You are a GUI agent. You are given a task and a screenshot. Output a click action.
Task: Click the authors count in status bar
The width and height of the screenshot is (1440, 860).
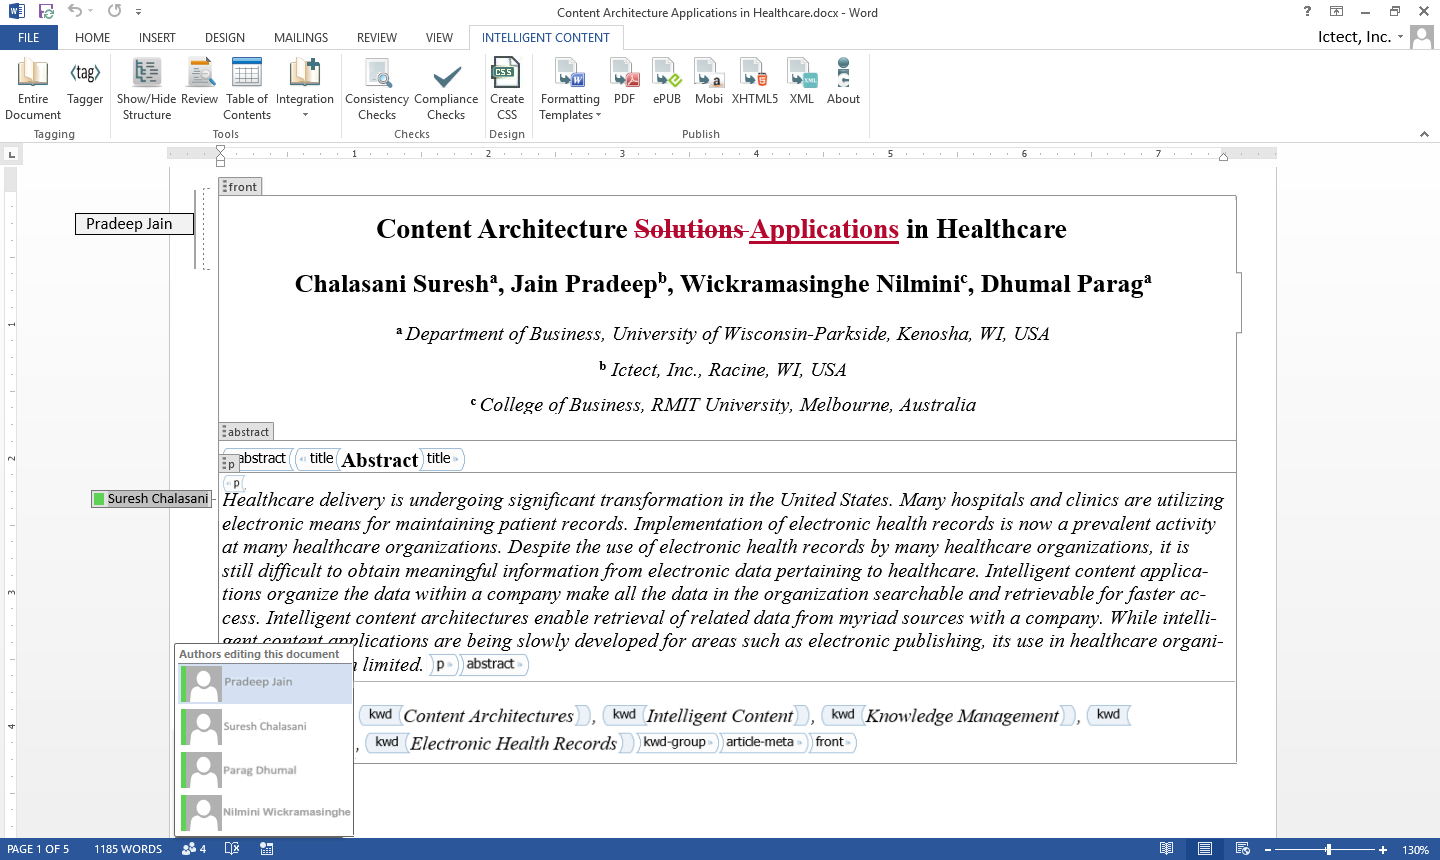pos(194,849)
